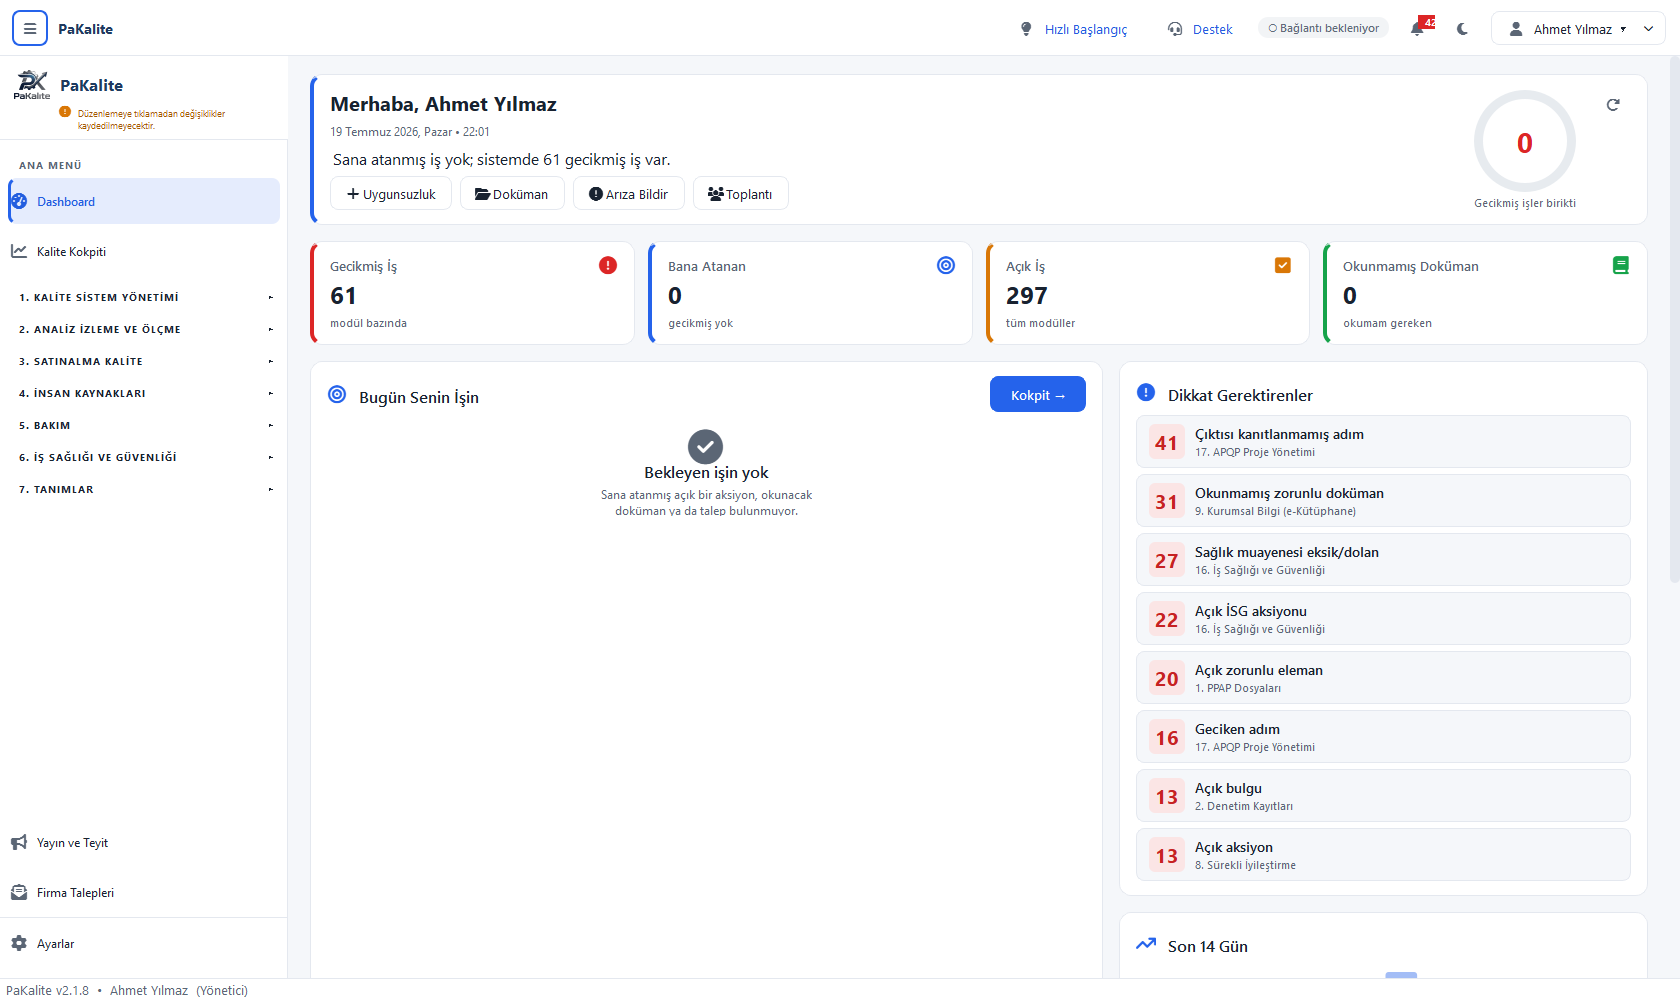Click the Destek link

(1212, 29)
